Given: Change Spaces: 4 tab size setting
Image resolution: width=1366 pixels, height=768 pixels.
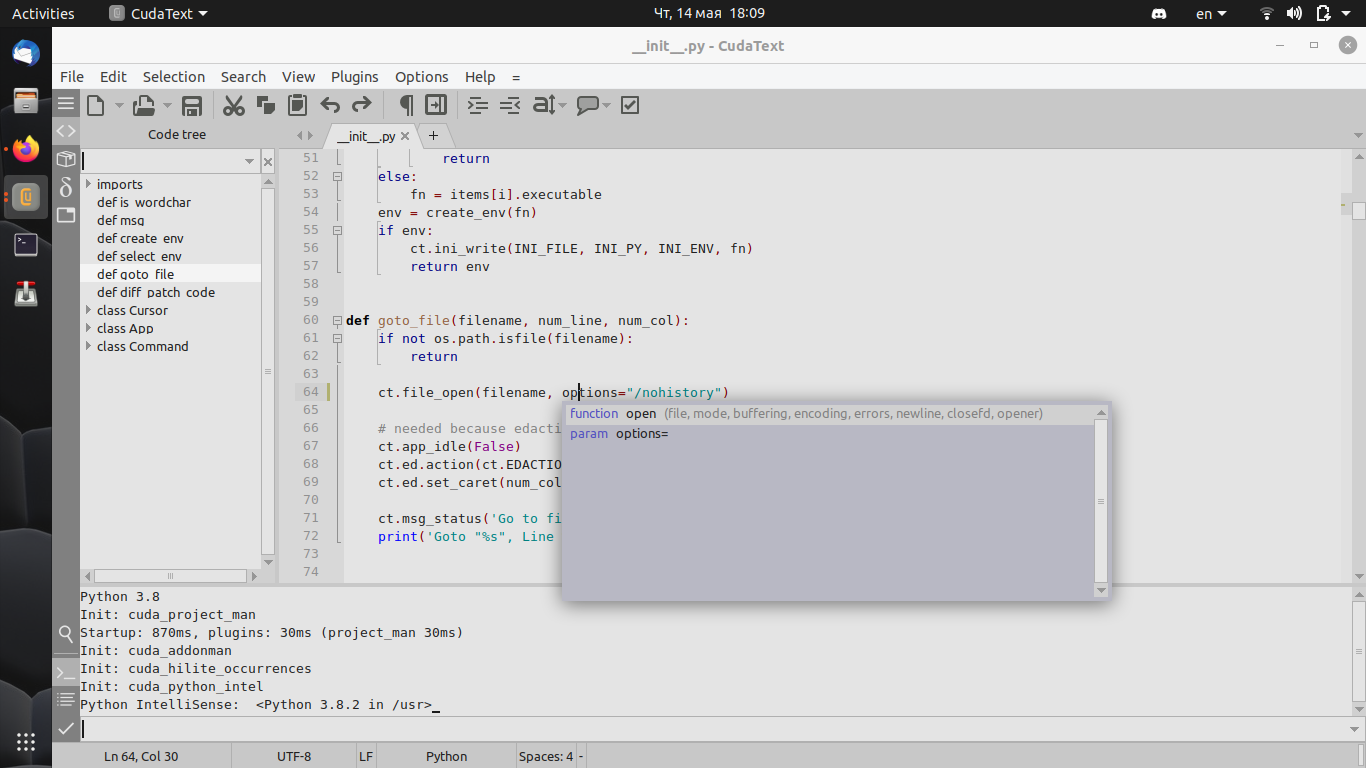Looking at the screenshot, I should point(546,756).
